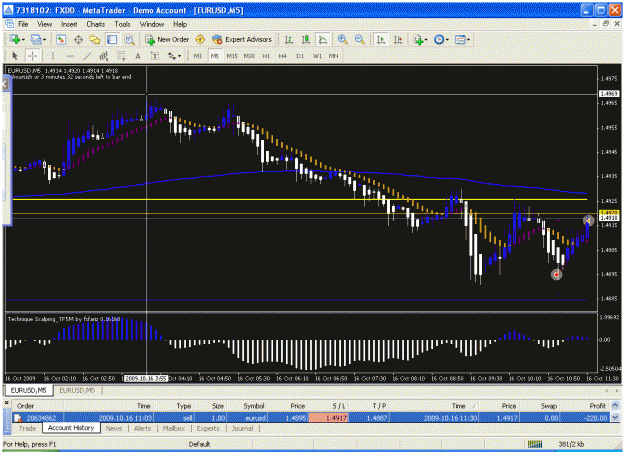Switch to H1 timeframe
This screenshot has width=625, height=452.
pyautogui.click(x=266, y=56)
